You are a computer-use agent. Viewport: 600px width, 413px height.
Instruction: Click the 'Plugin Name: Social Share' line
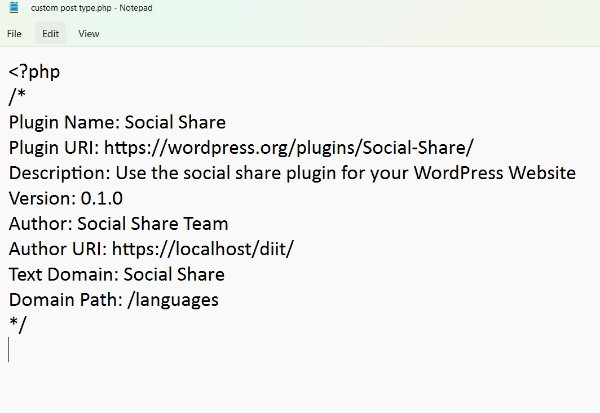pos(117,122)
